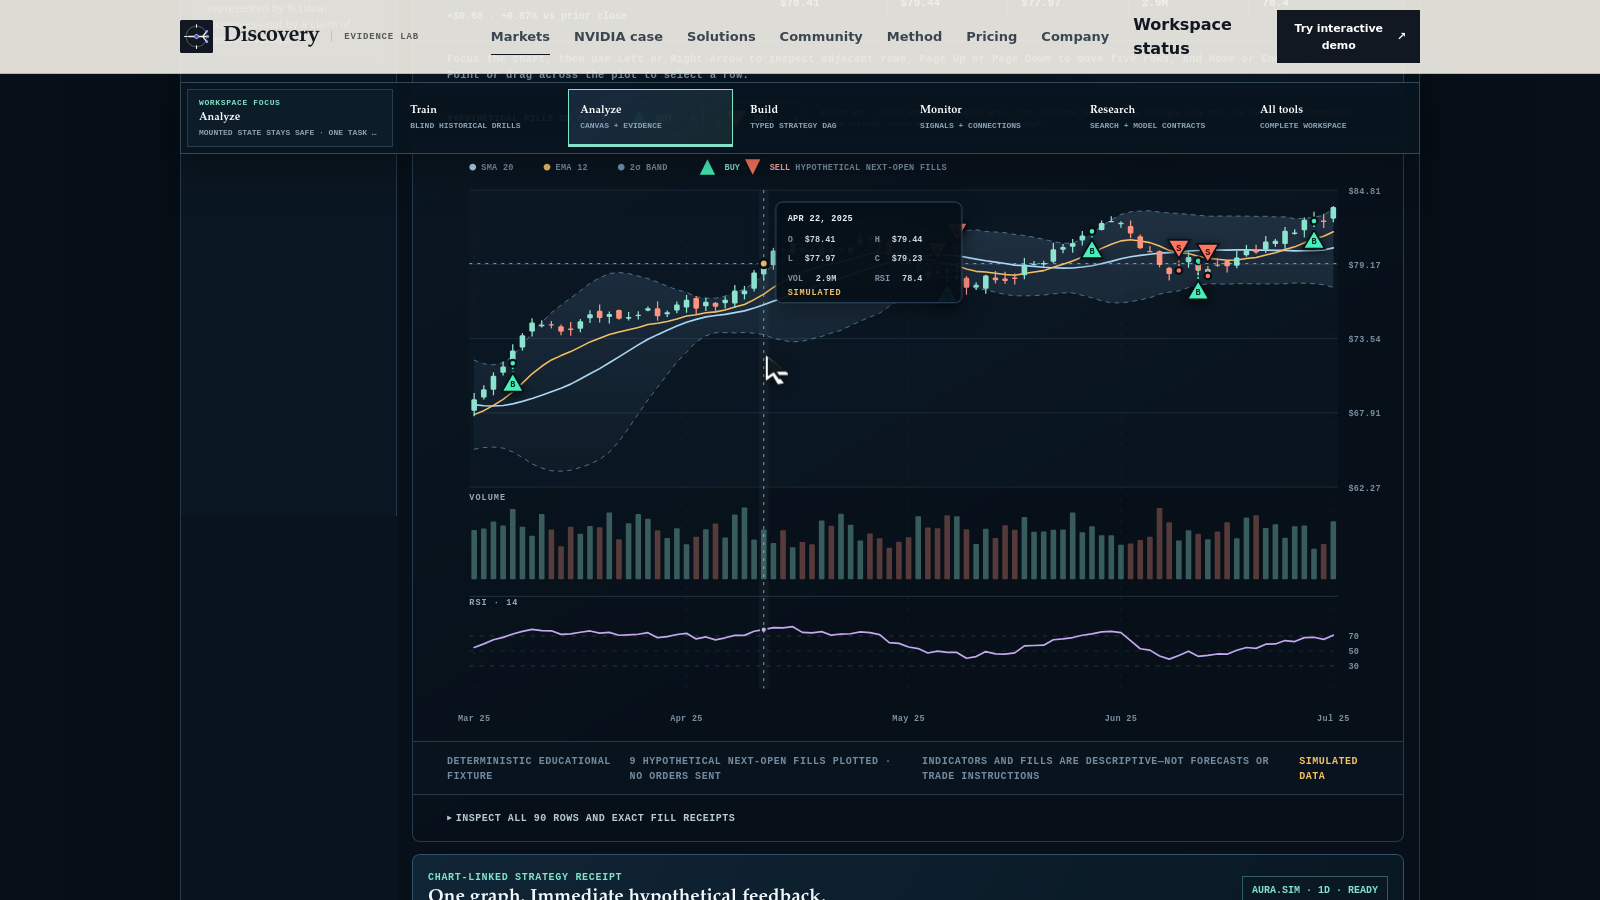Click the RSI · 14 panel label
This screenshot has width=1600, height=900.
coord(493,602)
